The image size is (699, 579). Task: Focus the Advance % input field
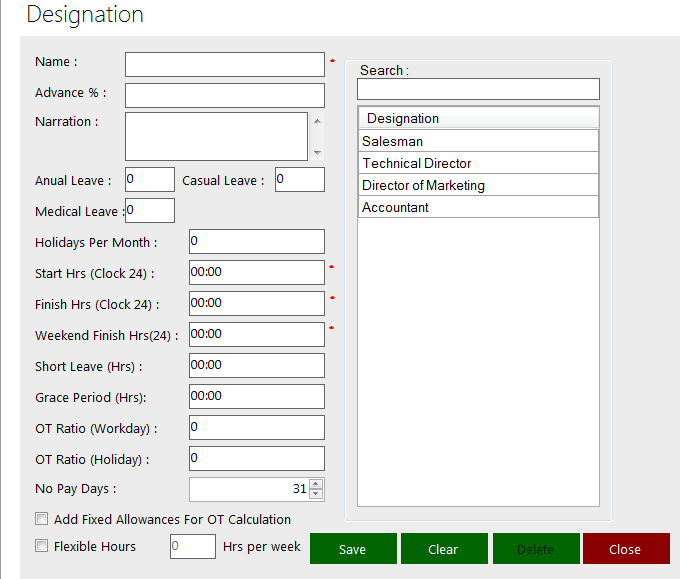224,95
